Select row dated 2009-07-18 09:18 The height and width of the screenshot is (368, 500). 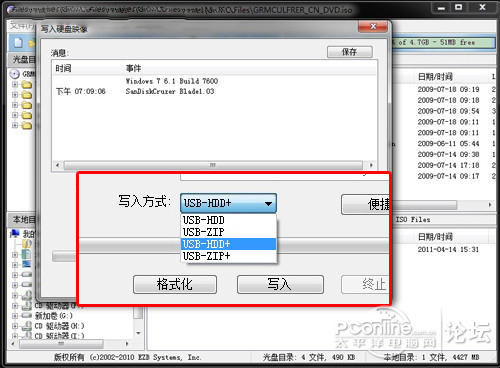448,100
